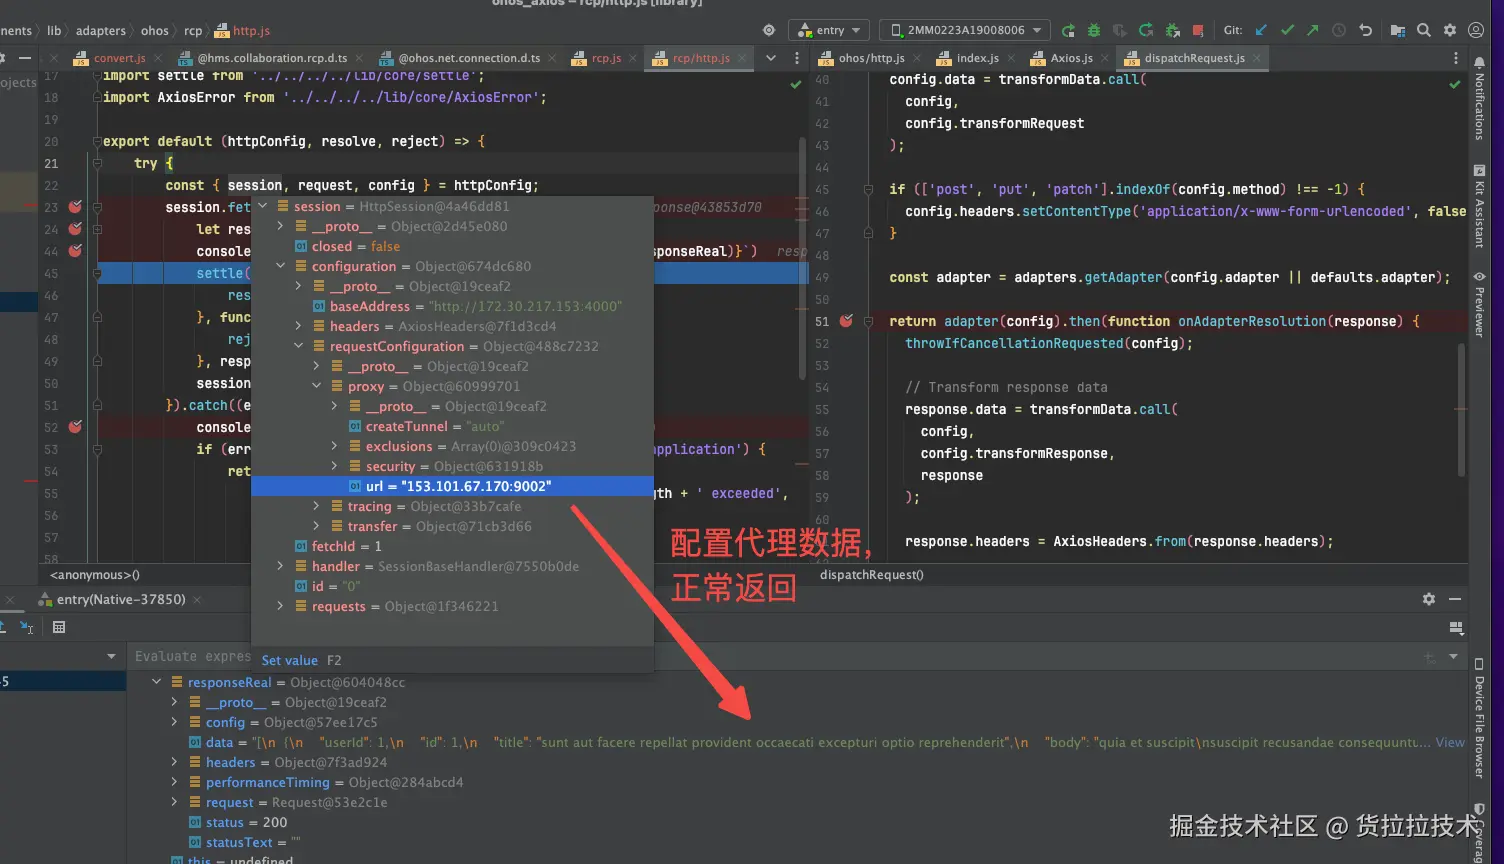Click the red Stop button in toolbar
Screen dimensions: 1504x864
coord(1198,30)
